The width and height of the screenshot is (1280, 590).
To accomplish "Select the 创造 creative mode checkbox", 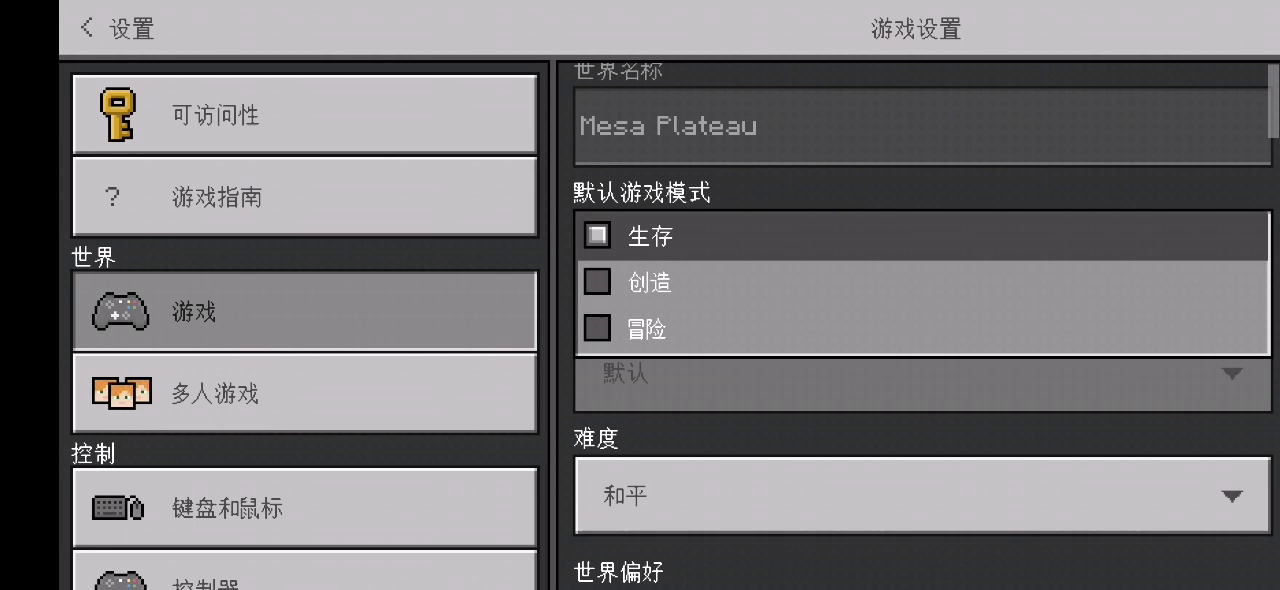I will point(597,282).
